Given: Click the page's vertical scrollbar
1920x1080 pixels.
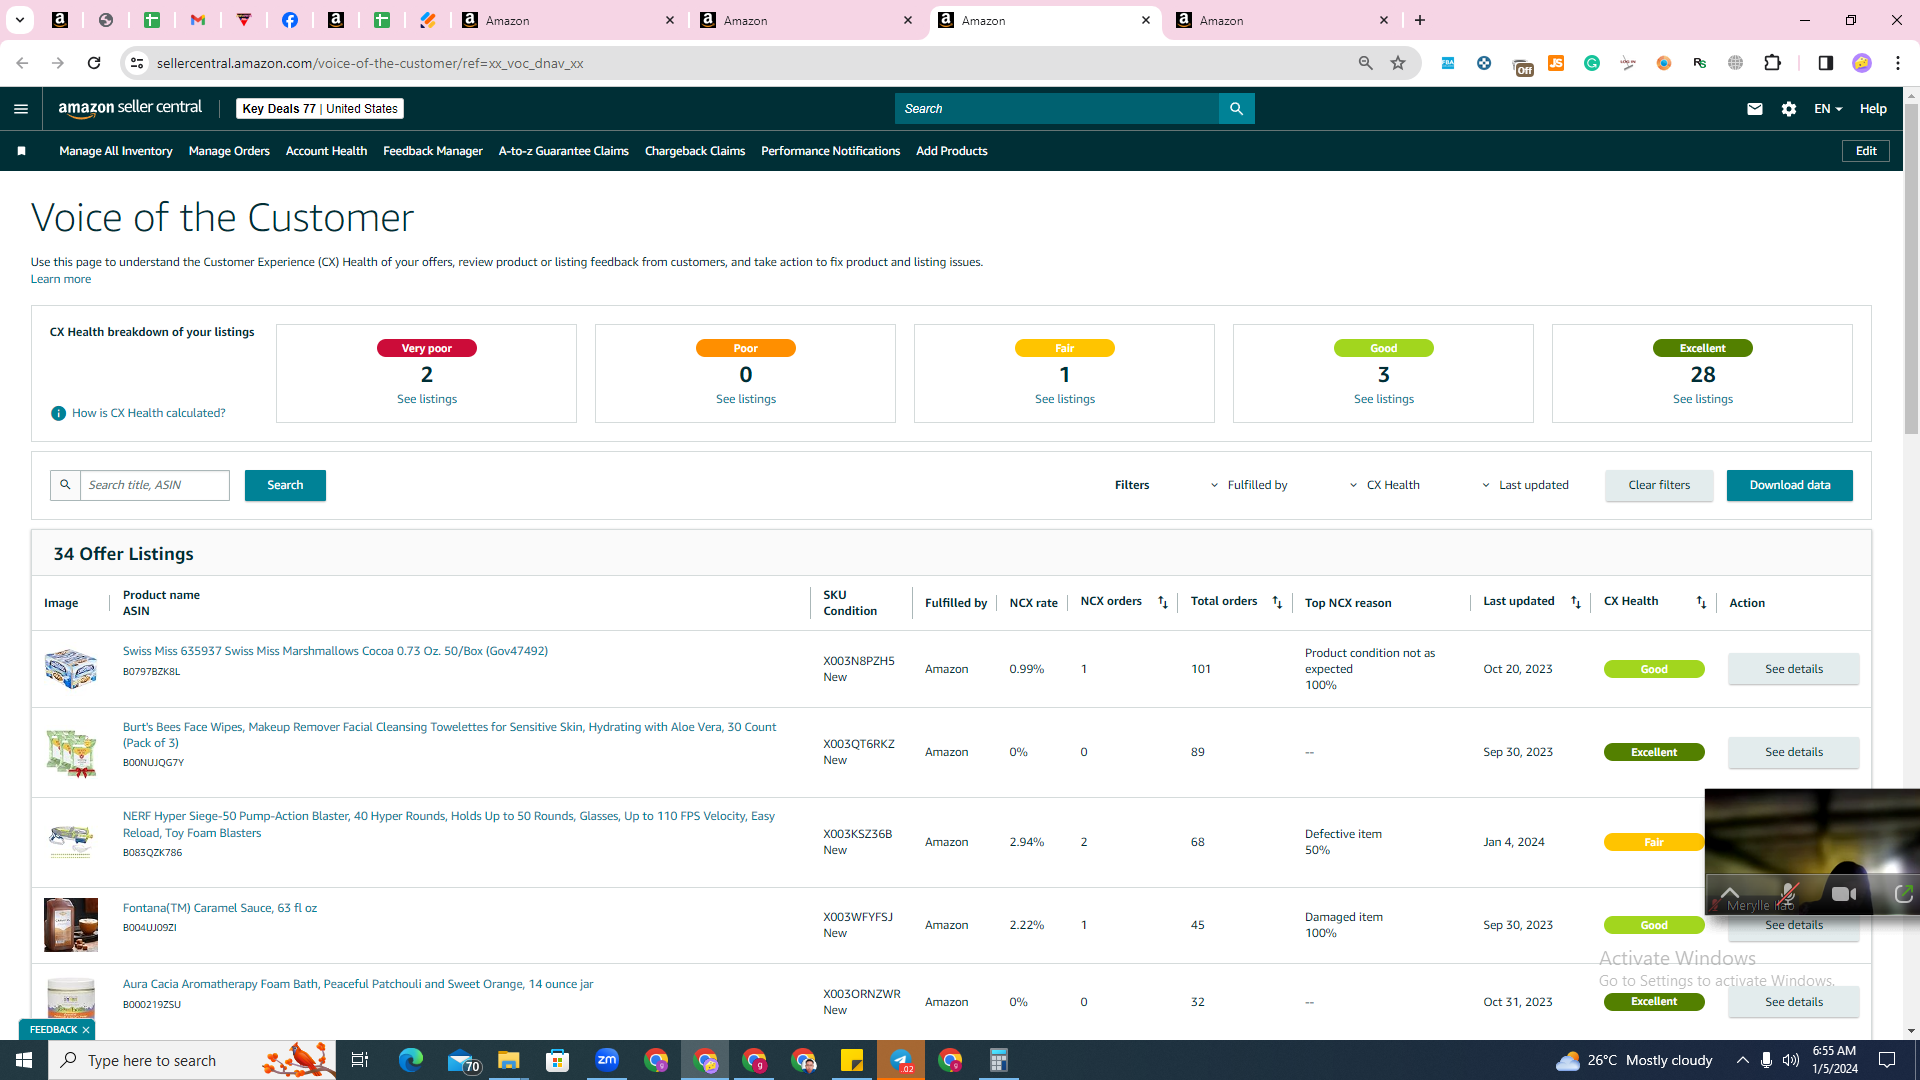Looking at the screenshot, I should tap(1911, 270).
